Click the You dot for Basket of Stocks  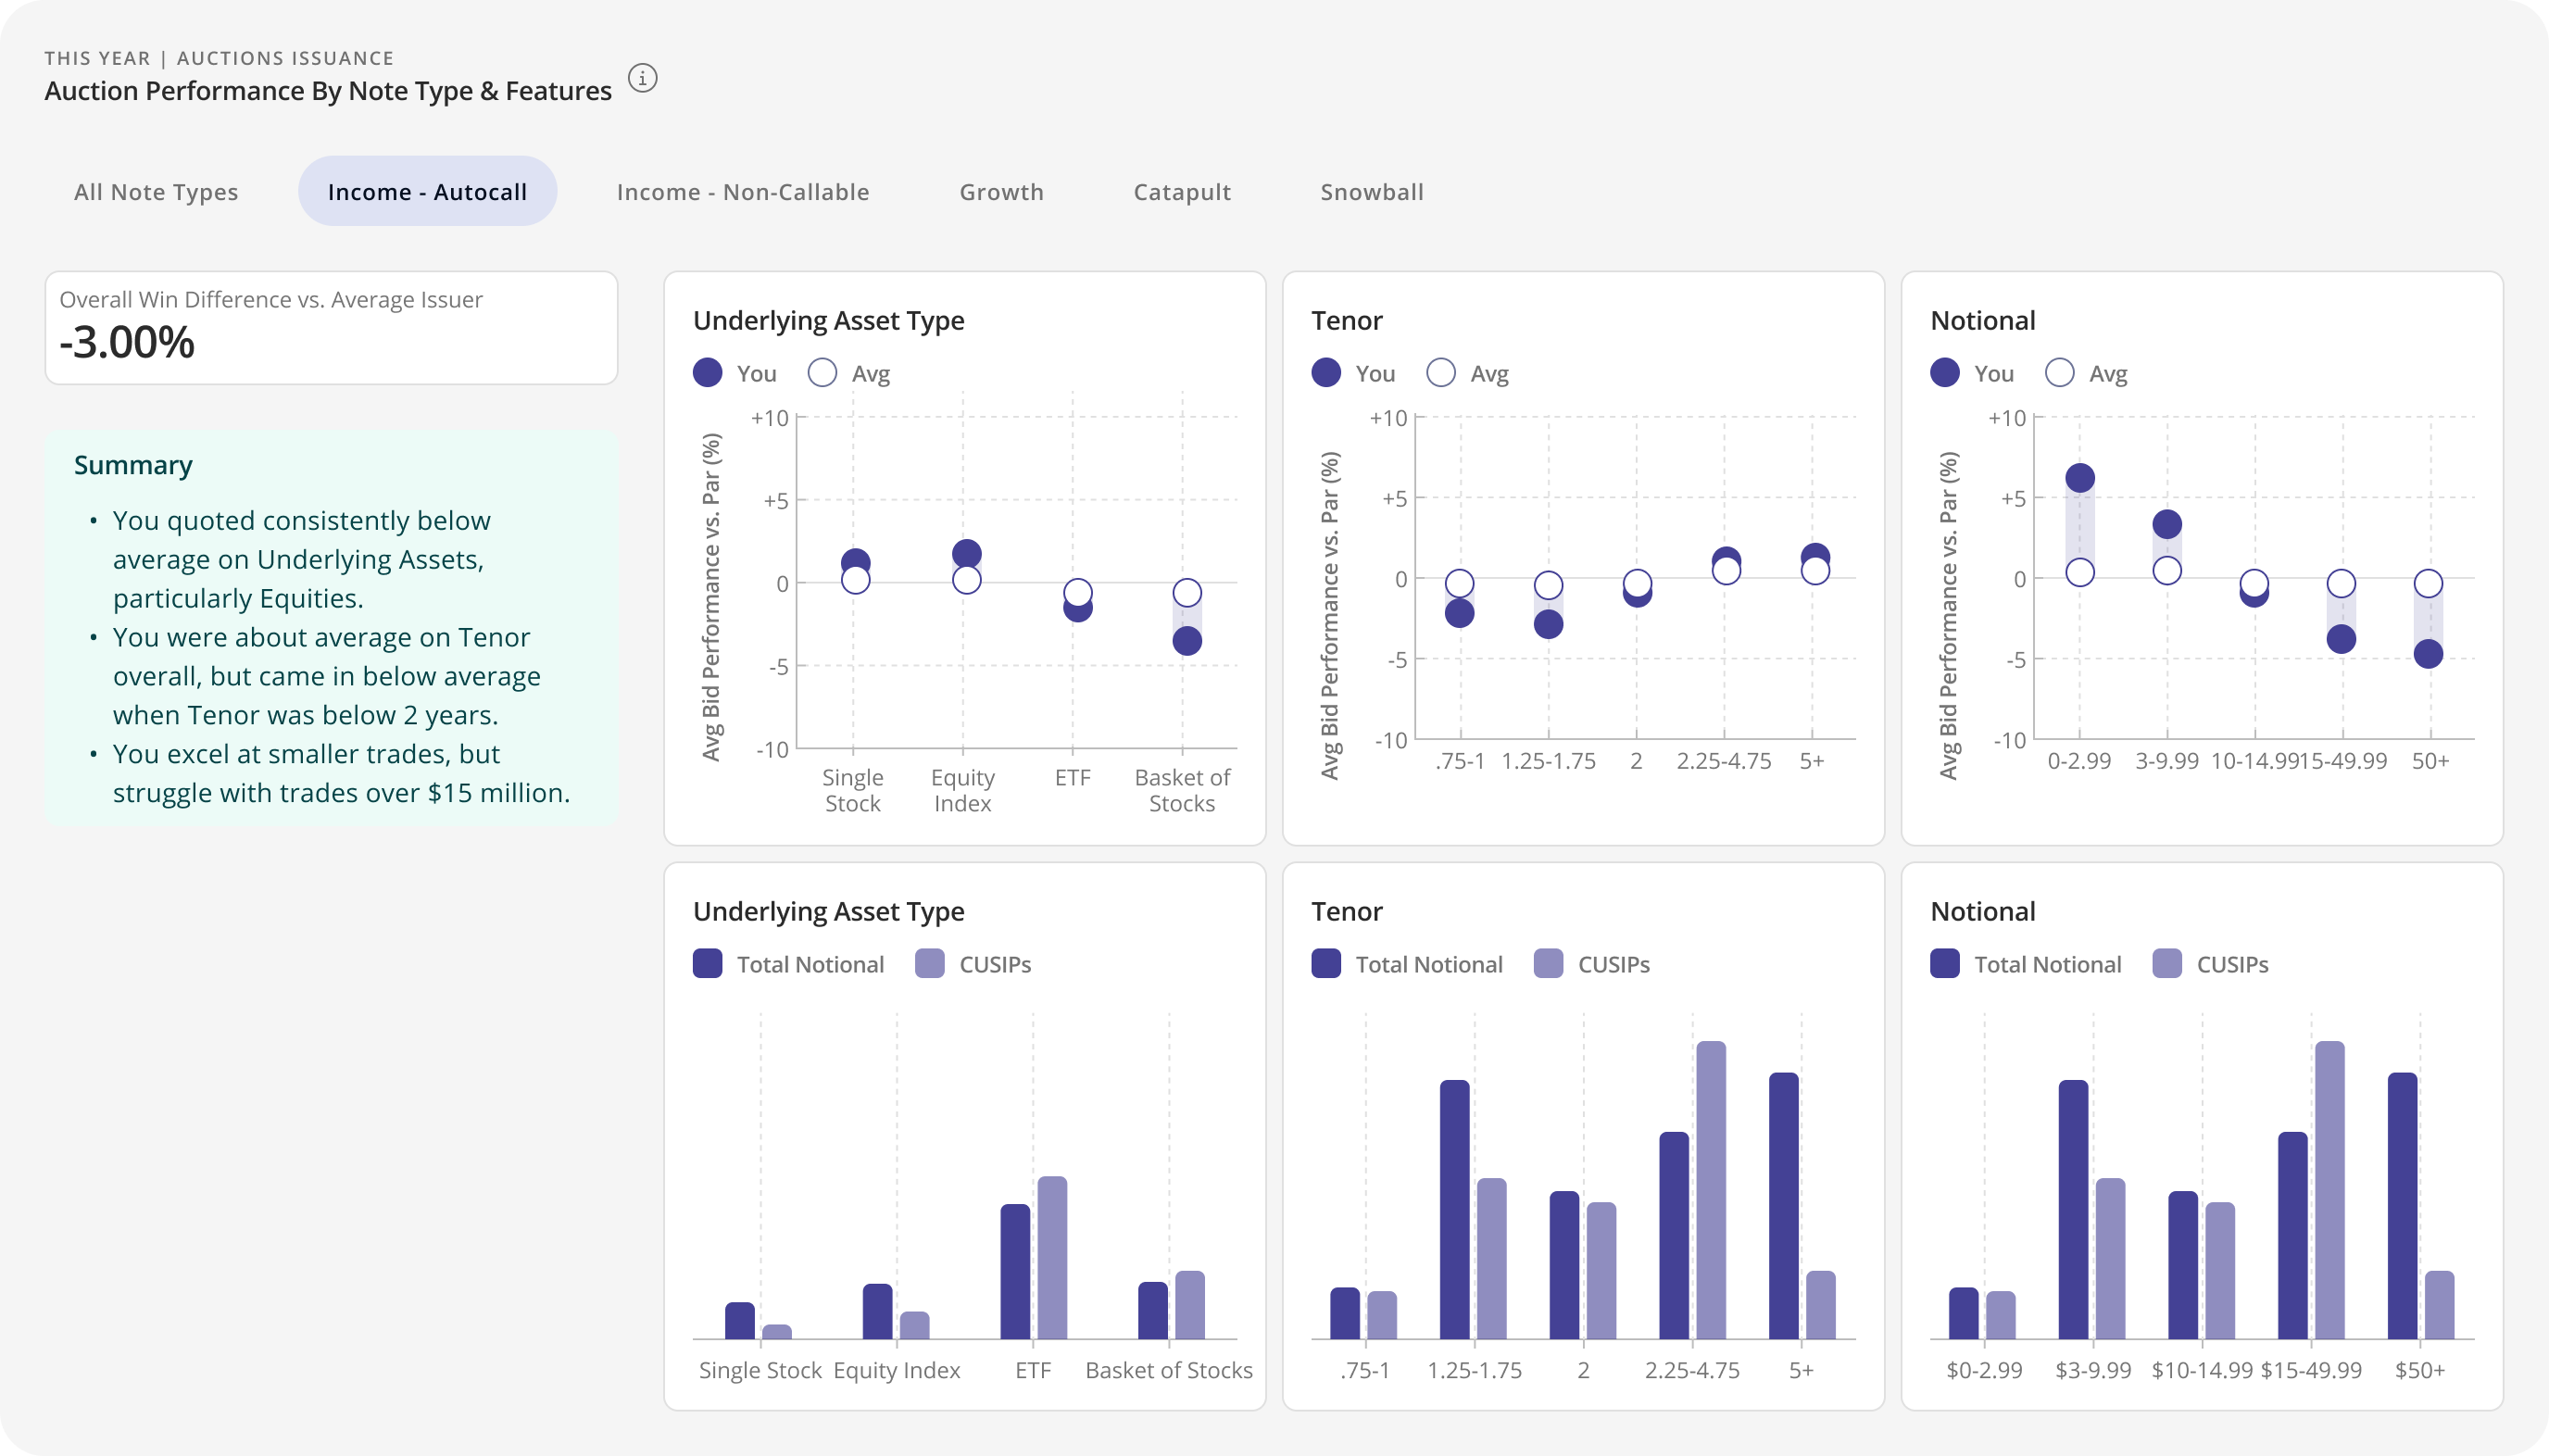point(1187,641)
